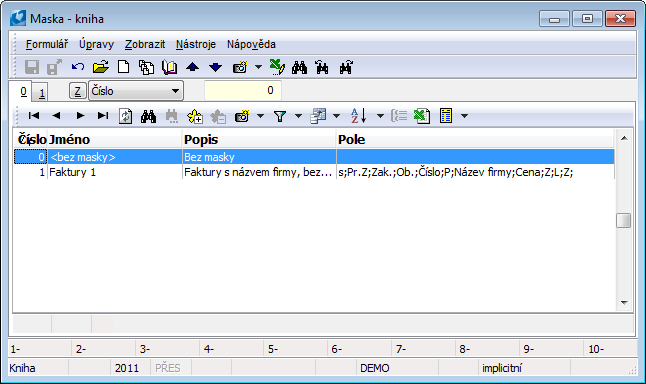The width and height of the screenshot is (646, 384).
Task: Click the yellow number input field
Action: coord(243,90)
